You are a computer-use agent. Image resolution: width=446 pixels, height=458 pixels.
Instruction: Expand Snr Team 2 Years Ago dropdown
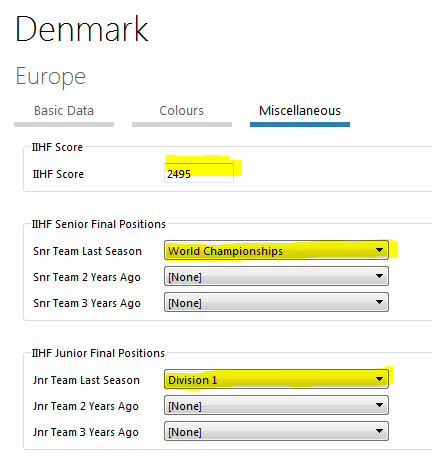click(276, 276)
